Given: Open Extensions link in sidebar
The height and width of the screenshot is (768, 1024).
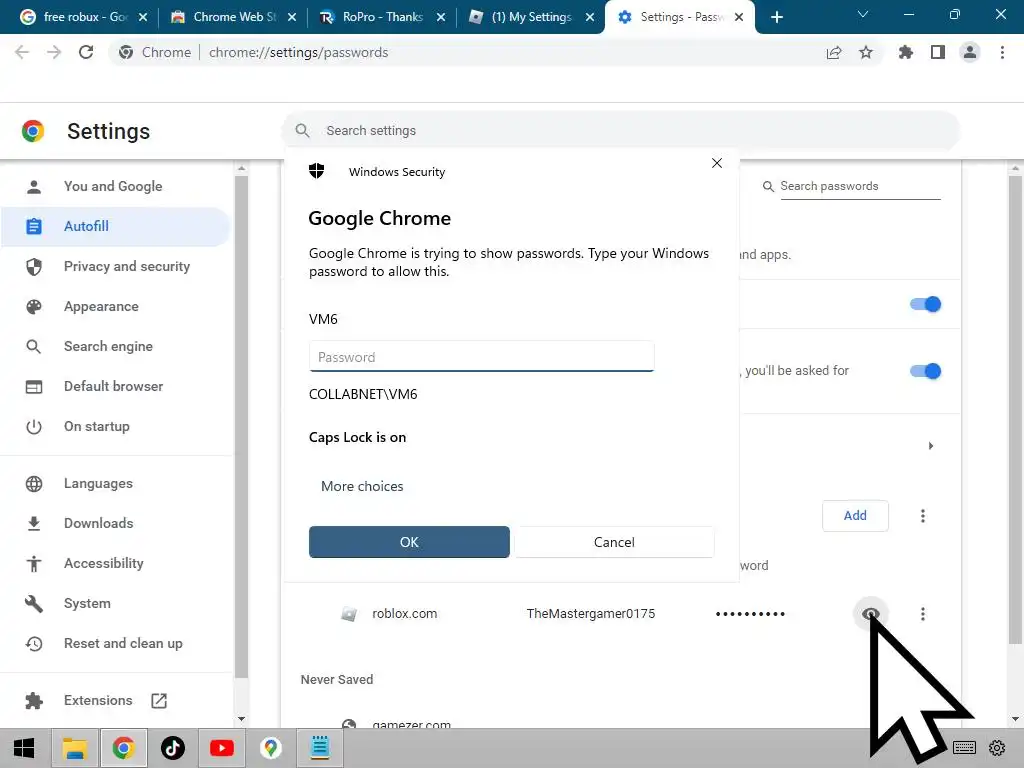Looking at the screenshot, I should 116,700.
